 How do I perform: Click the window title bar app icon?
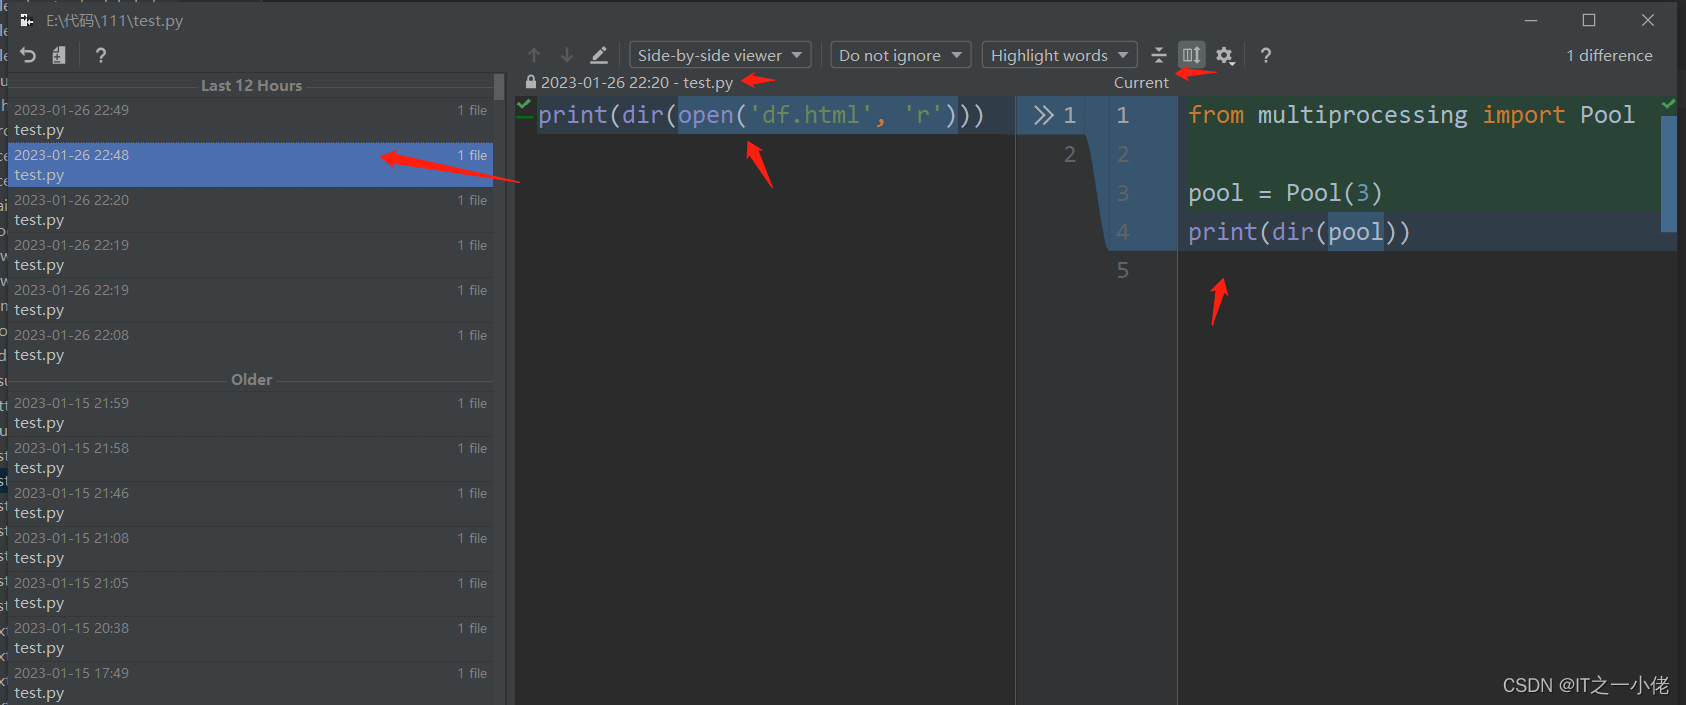click(x=27, y=20)
